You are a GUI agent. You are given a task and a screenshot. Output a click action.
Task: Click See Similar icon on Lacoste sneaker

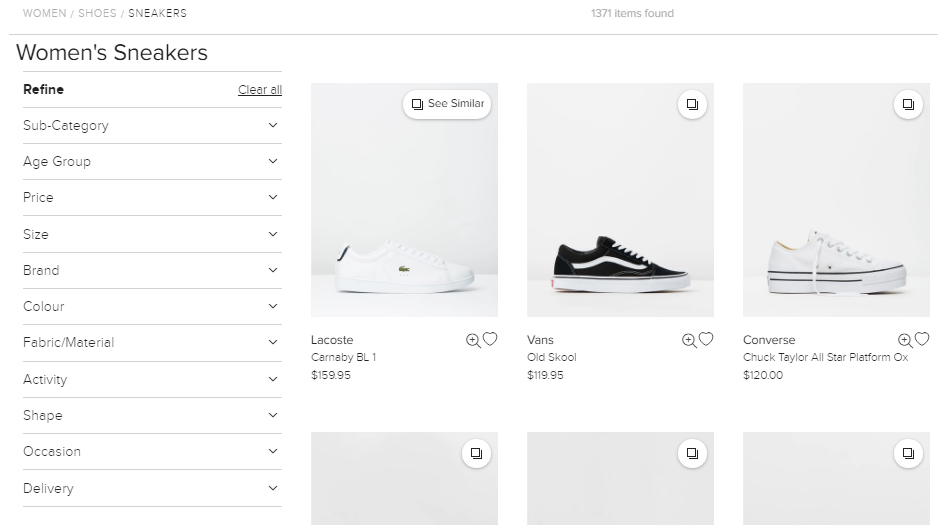click(x=447, y=104)
